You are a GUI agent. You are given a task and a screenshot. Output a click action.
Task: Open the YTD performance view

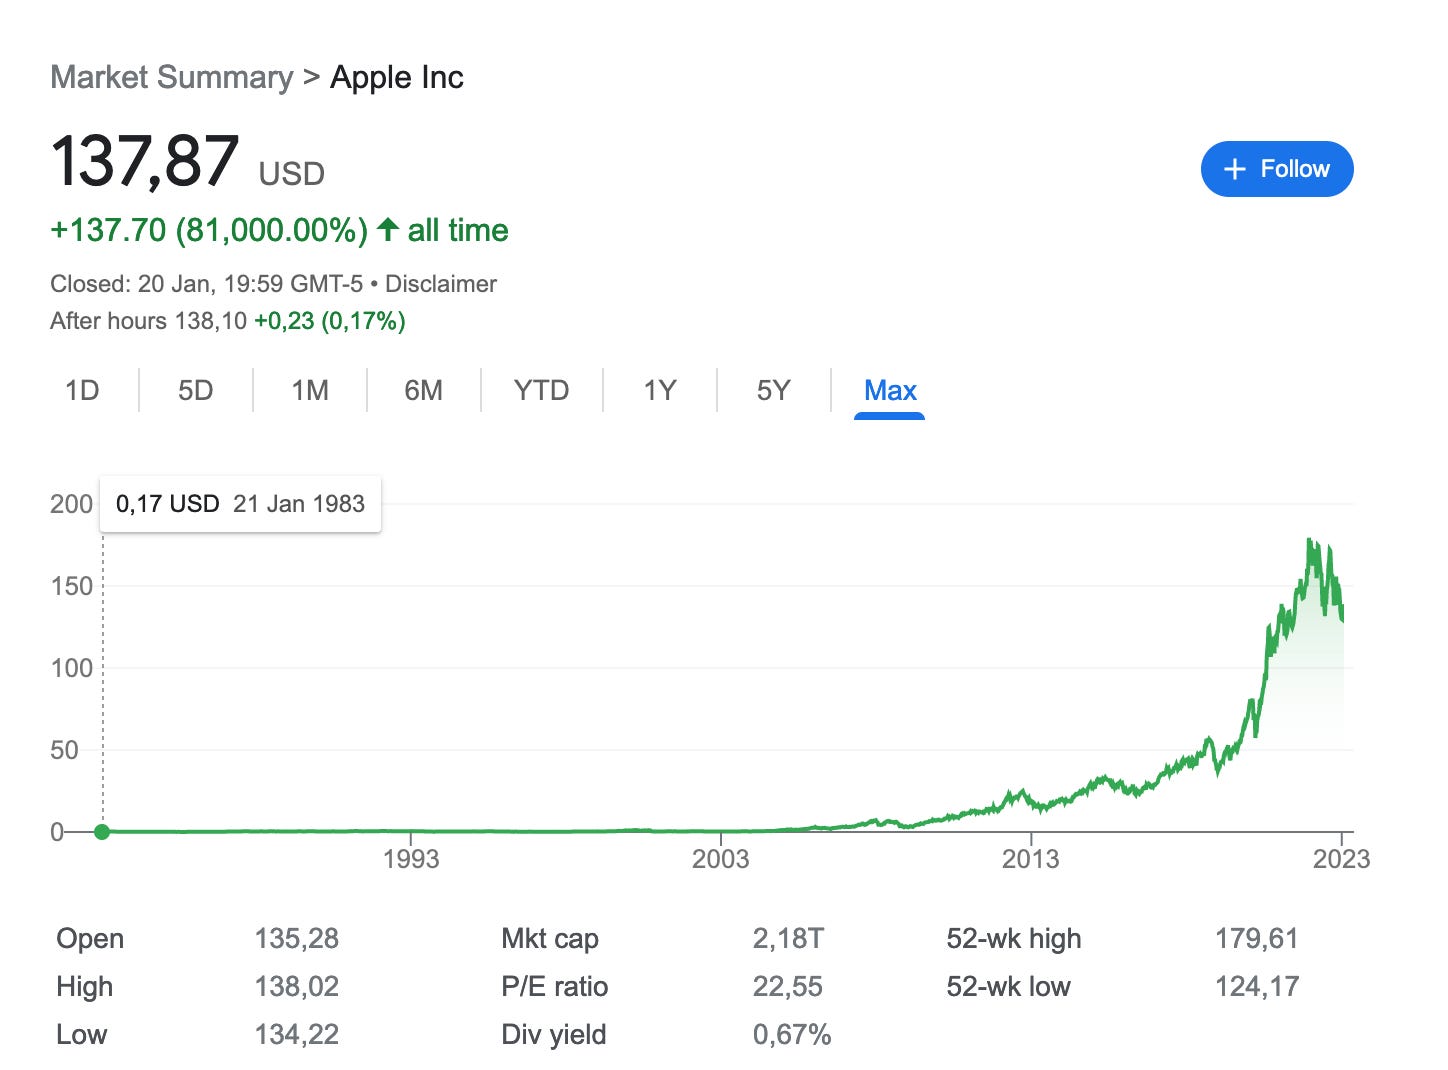541,390
